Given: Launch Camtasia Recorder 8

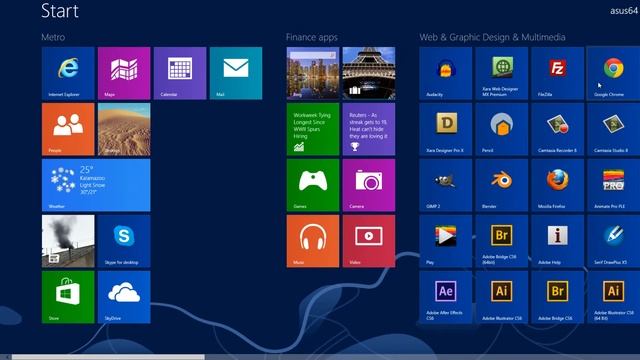Looking at the screenshot, I should [558, 129].
